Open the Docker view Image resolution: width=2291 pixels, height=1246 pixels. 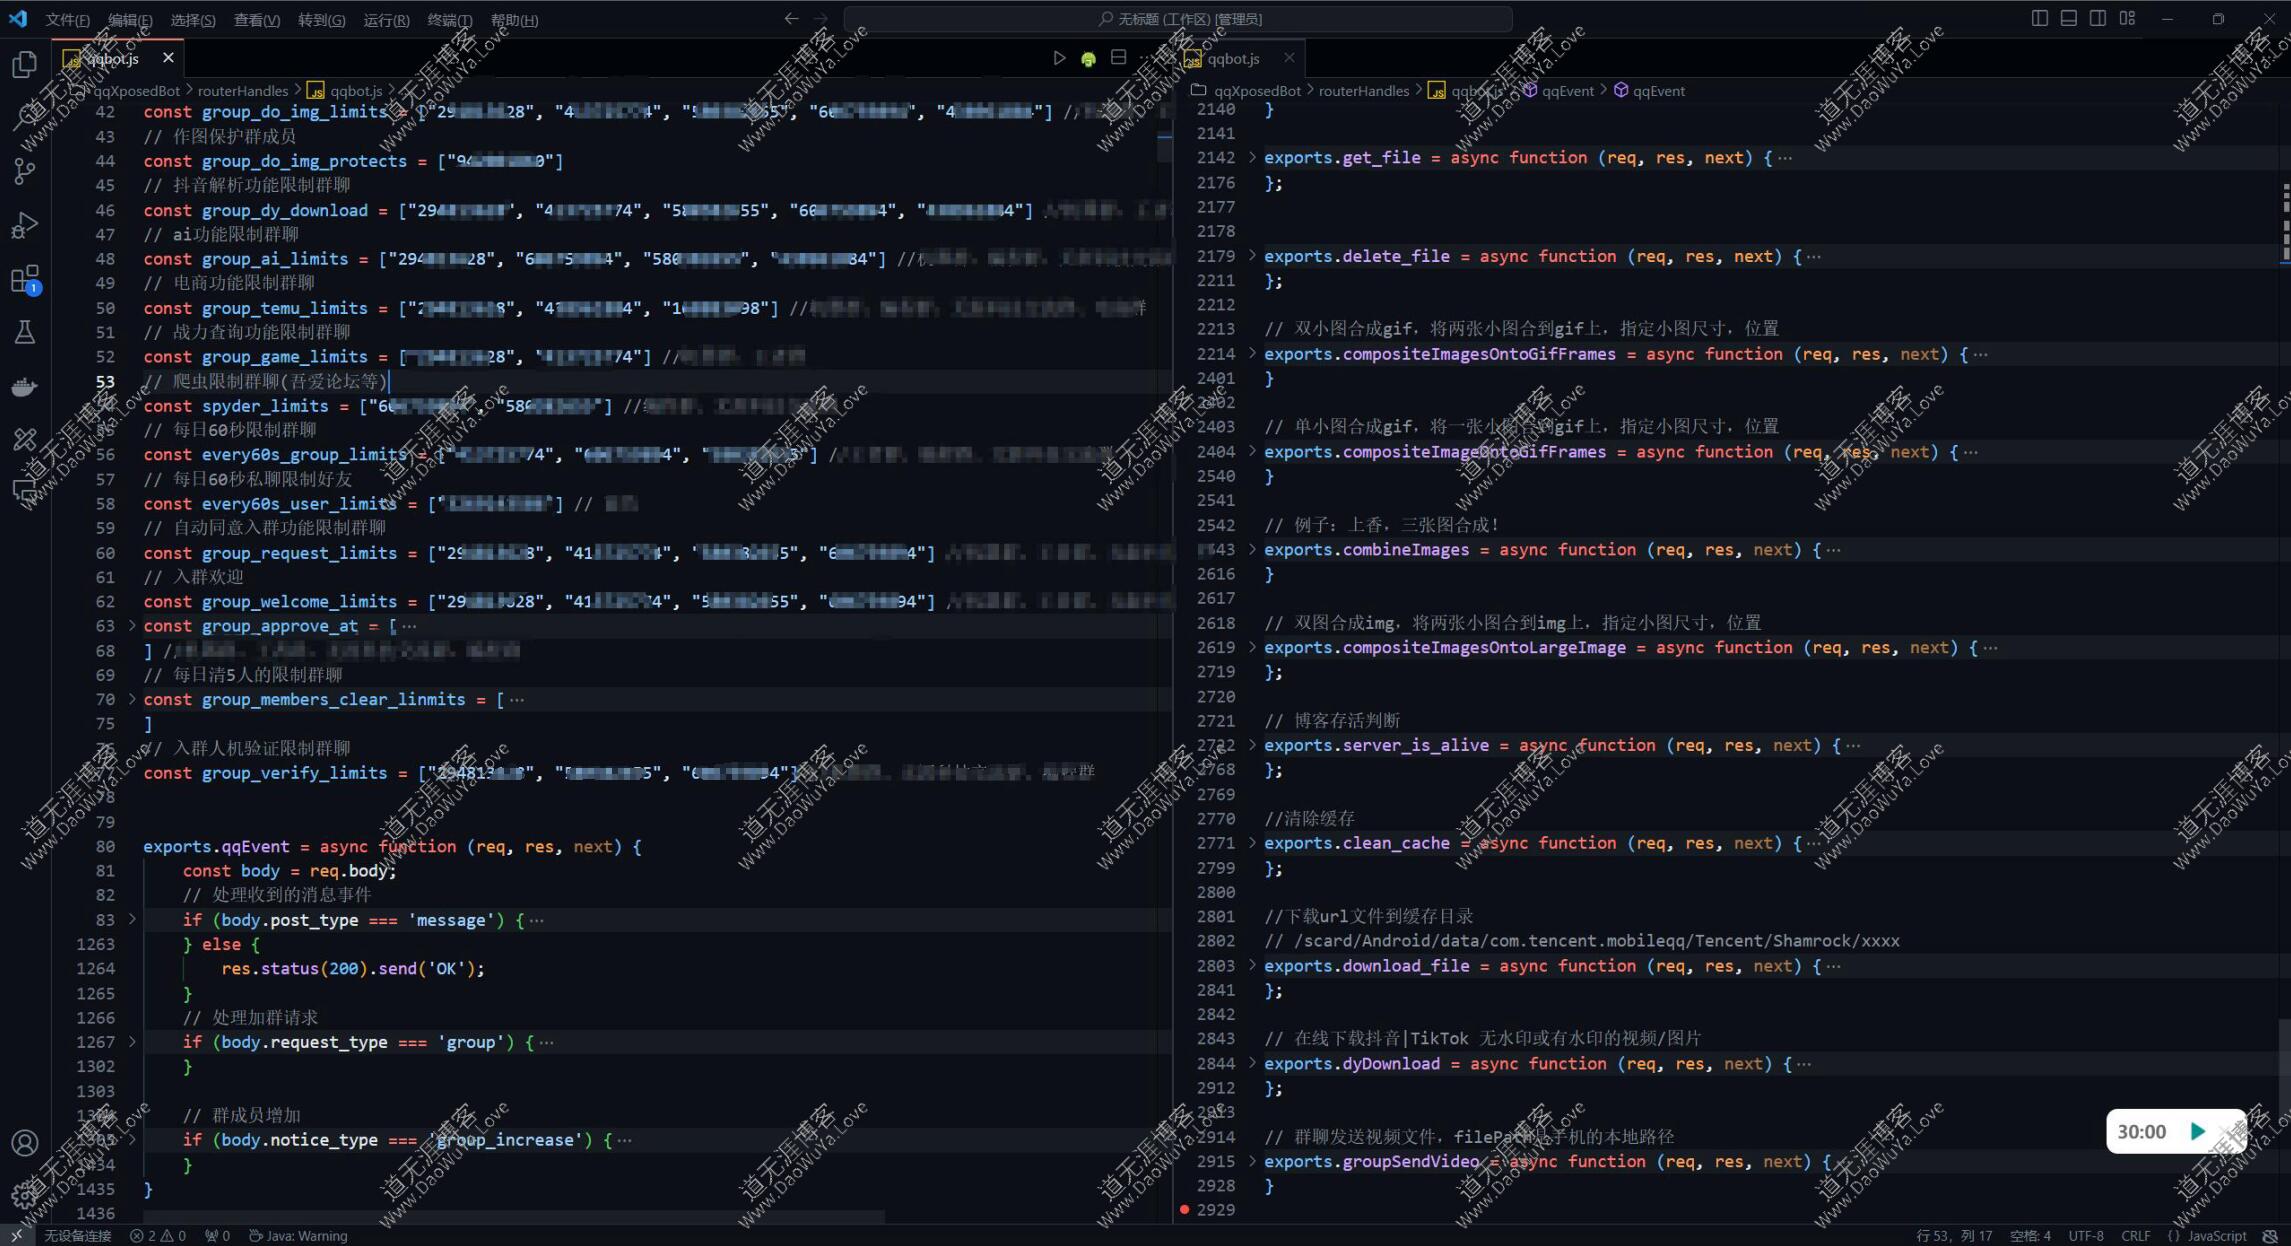click(25, 387)
